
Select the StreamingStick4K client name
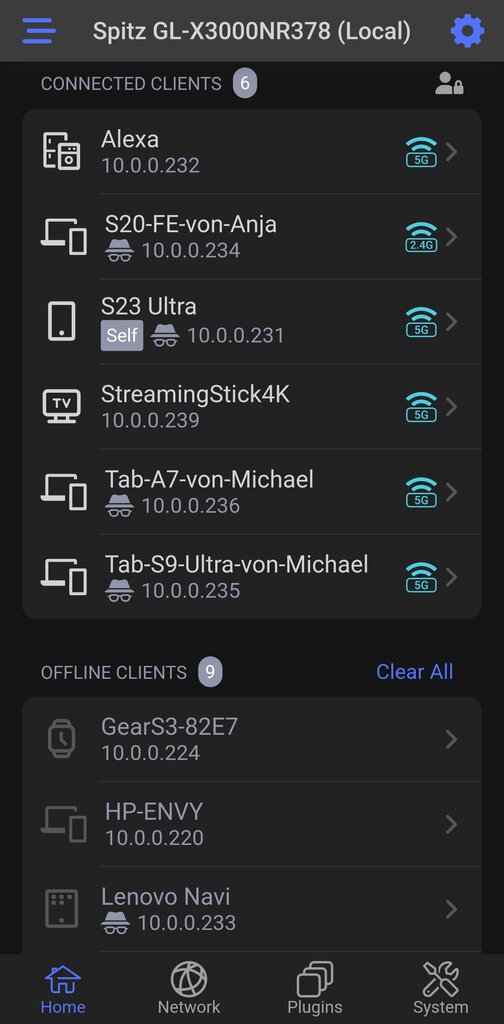[195, 394]
